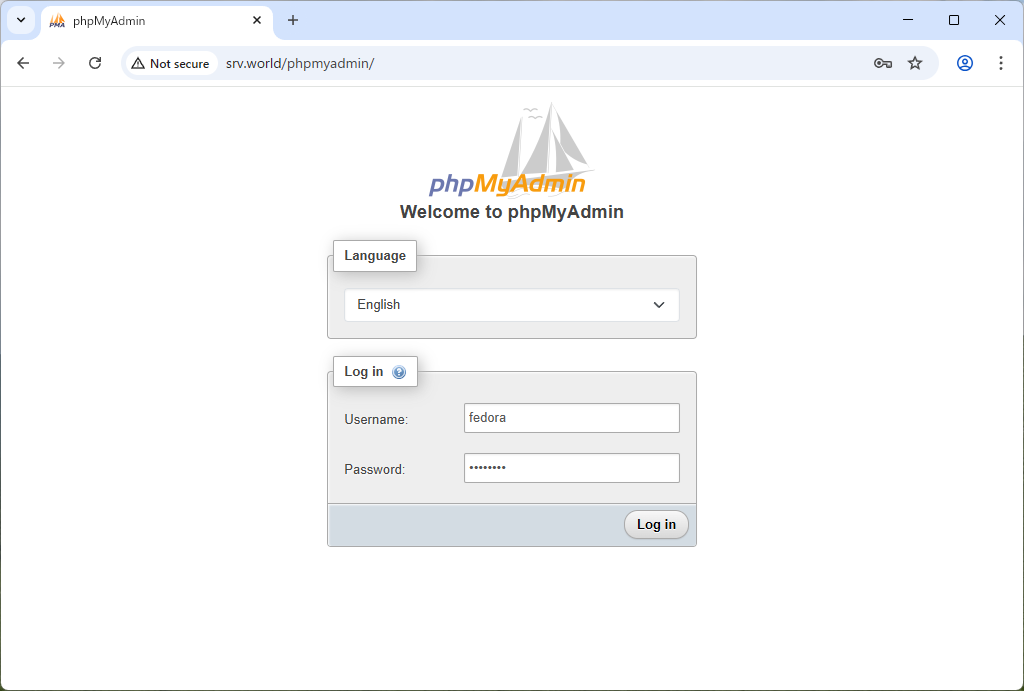Click inside the Password field
The height and width of the screenshot is (691, 1024).
click(571, 467)
